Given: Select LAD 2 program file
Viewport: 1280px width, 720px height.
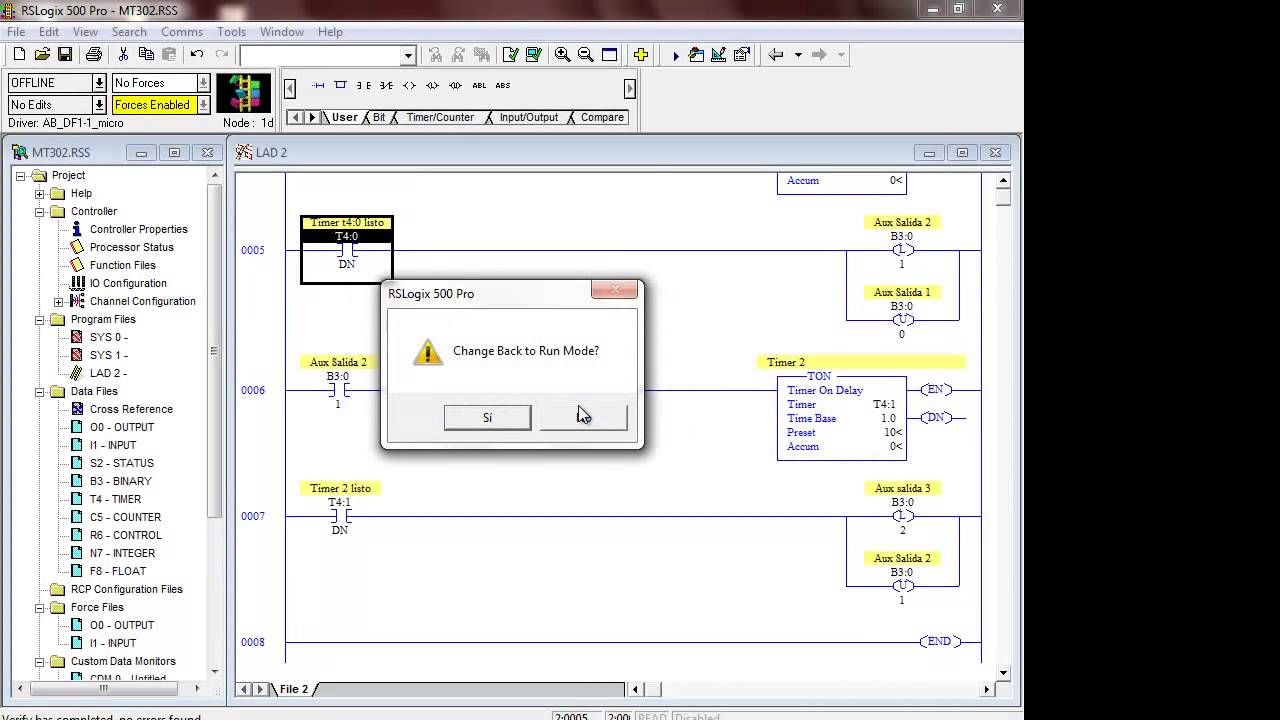Looking at the screenshot, I should [108, 374].
